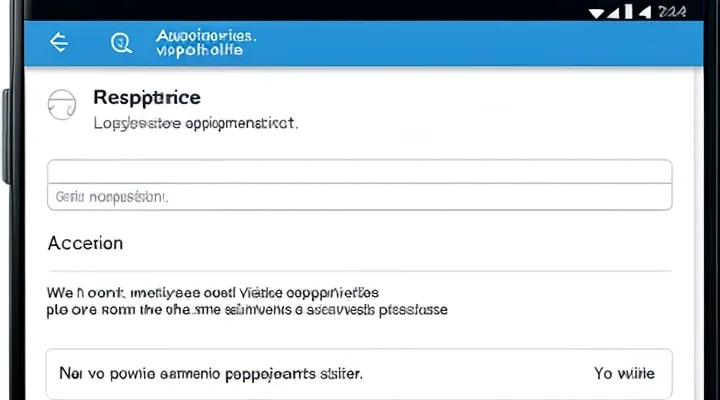
Task: Tap the subtitle line under Respptrice
Action: (x=195, y=125)
